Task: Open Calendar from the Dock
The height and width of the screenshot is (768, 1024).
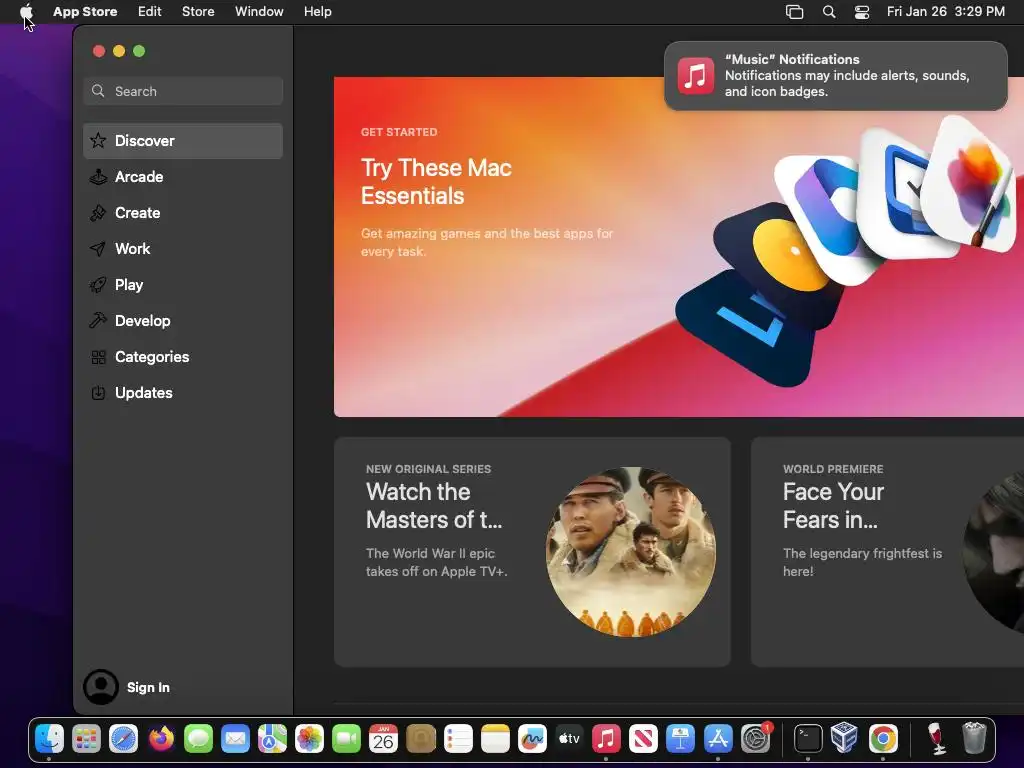Action: pyautogui.click(x=383, y=739)
